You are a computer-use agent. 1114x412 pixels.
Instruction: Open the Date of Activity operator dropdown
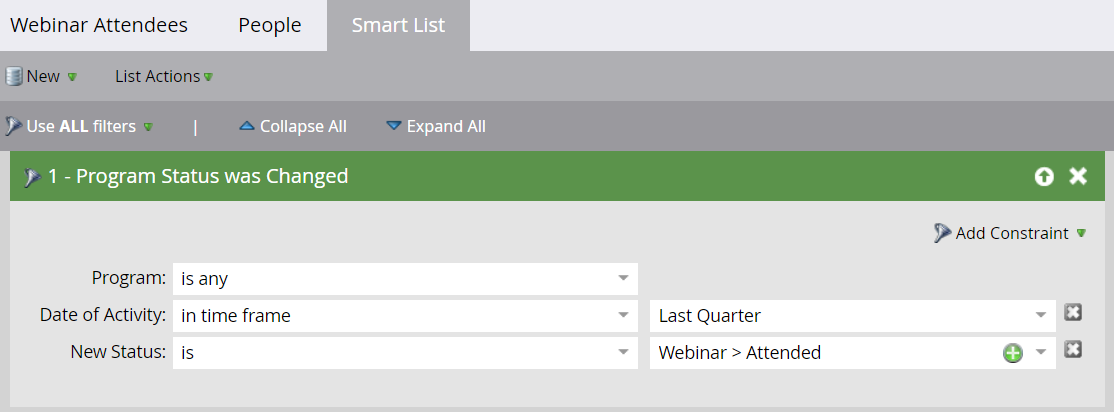tap(623, 315)
